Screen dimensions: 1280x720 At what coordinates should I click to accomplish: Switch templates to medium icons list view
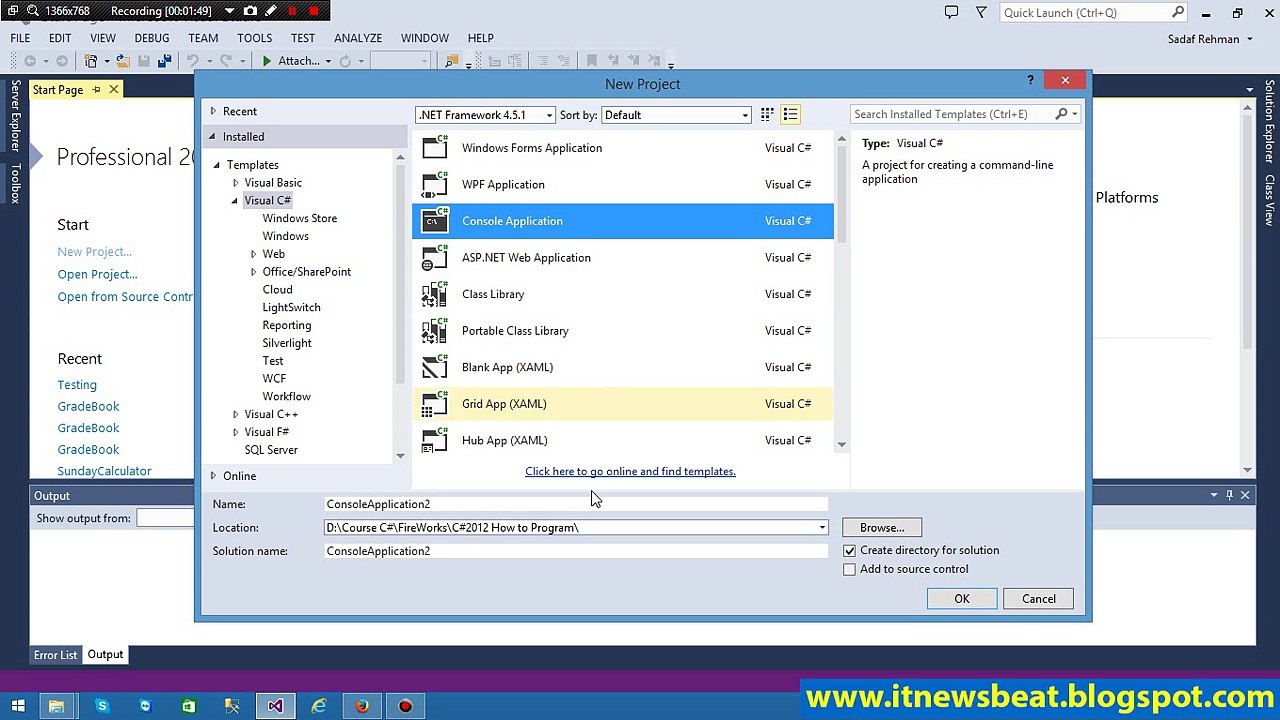[x=790, y=115]
